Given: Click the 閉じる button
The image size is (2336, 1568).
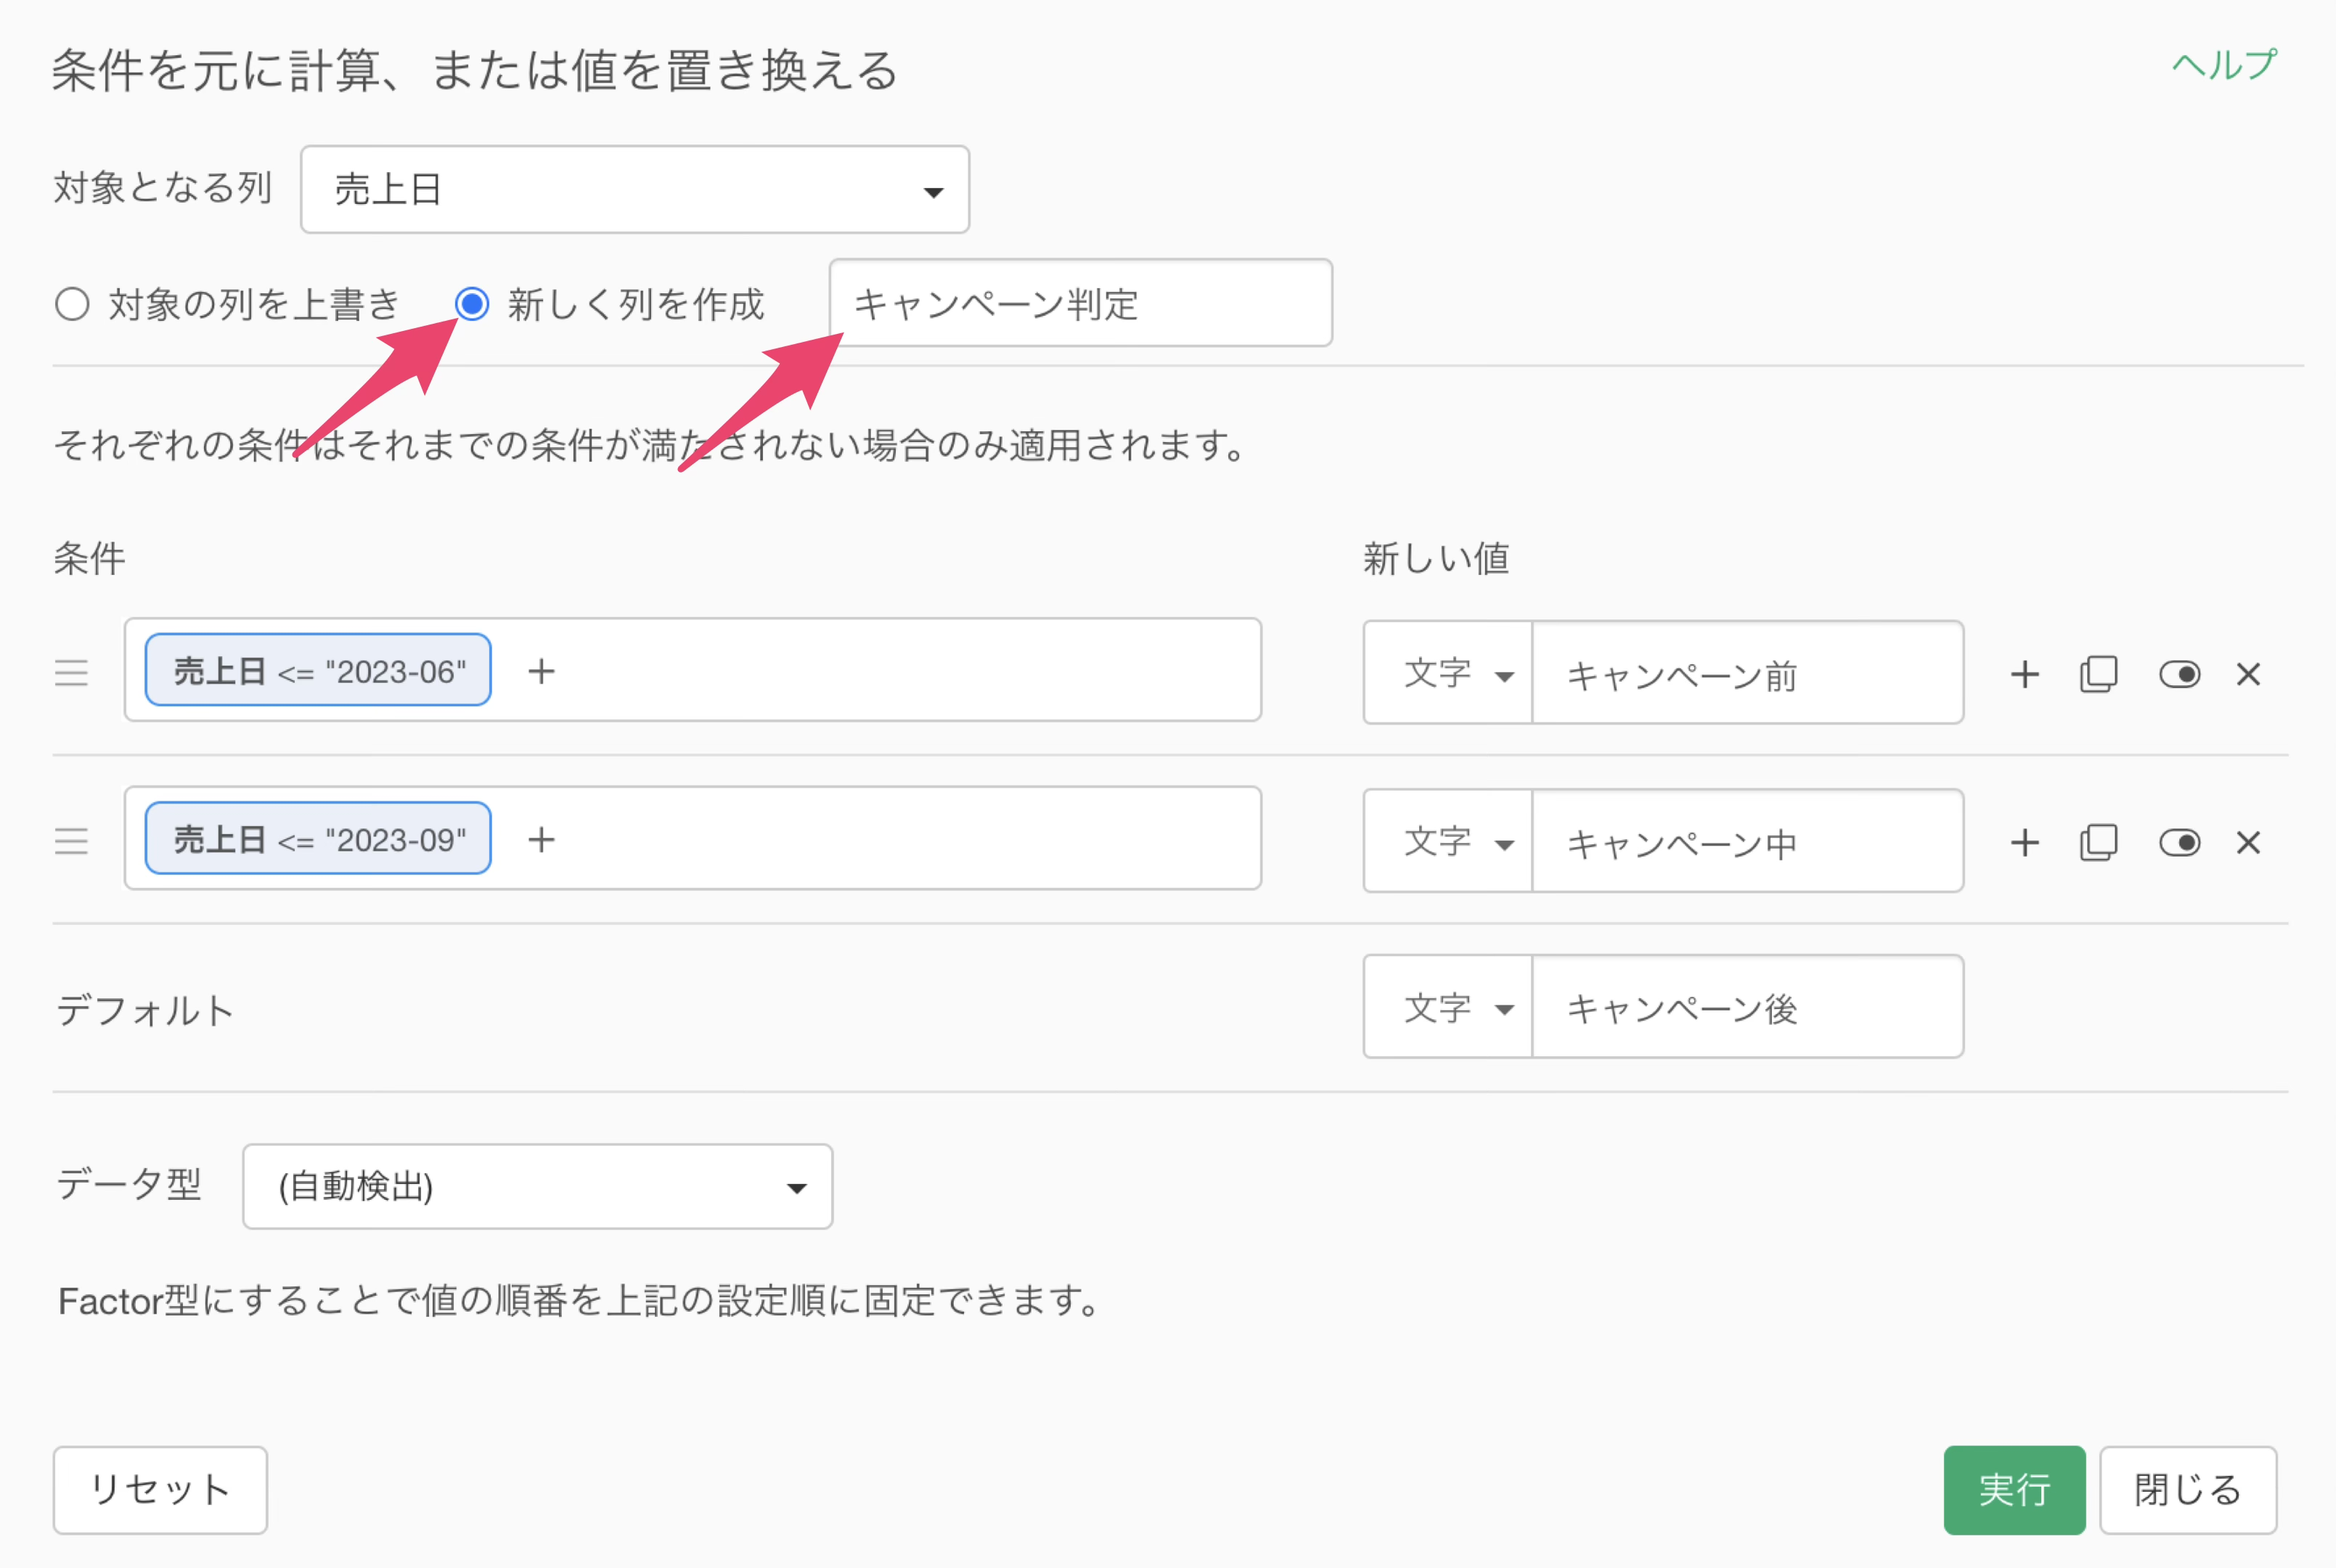Looking at the screenshot, I should [2187, 1489].
